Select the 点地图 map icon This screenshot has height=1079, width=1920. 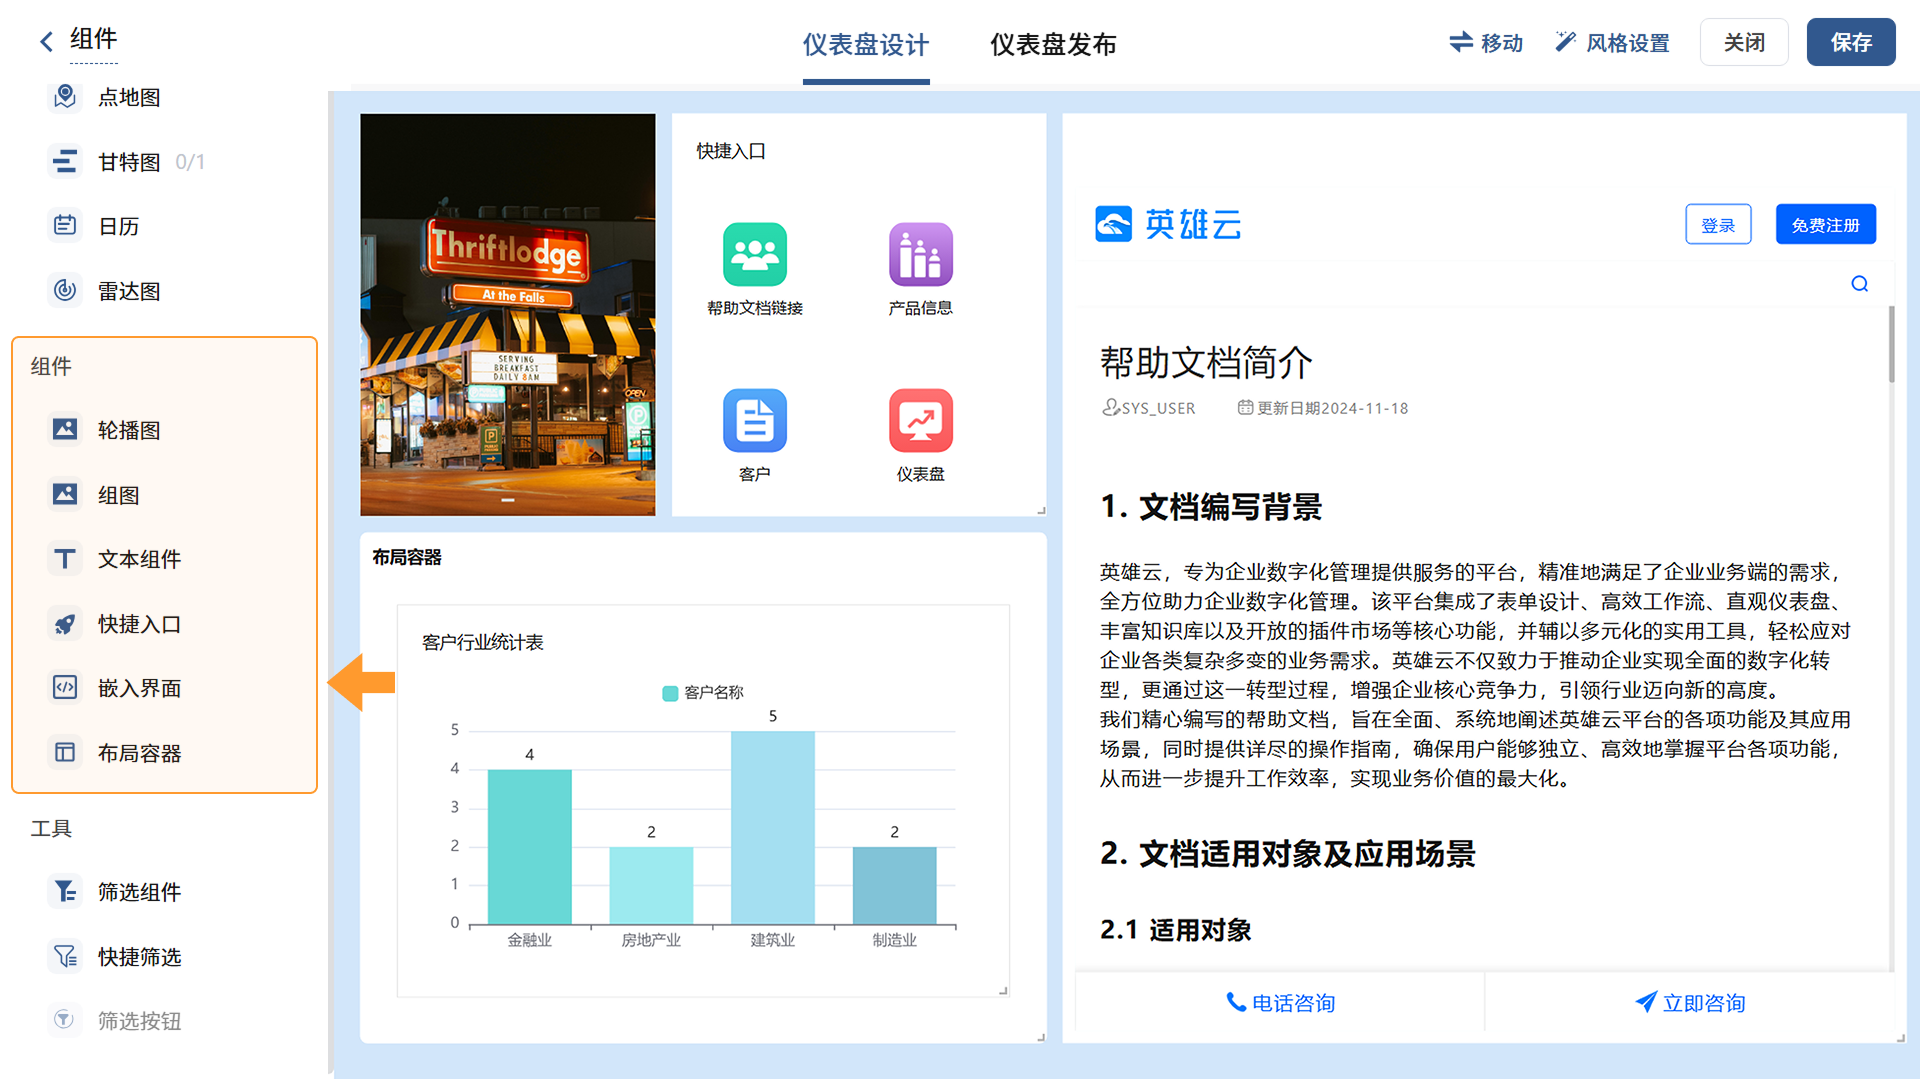pyautogui.click(x=65, y=97)
